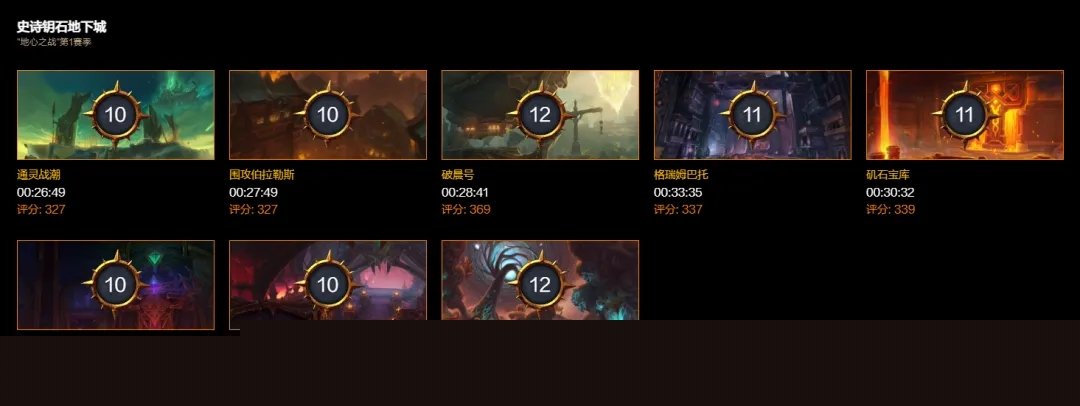The height and width of the screenshot is (406, 1080).
Task: Open the 格瑞姆巴托 dungeon title link
Action: [681, 175]
